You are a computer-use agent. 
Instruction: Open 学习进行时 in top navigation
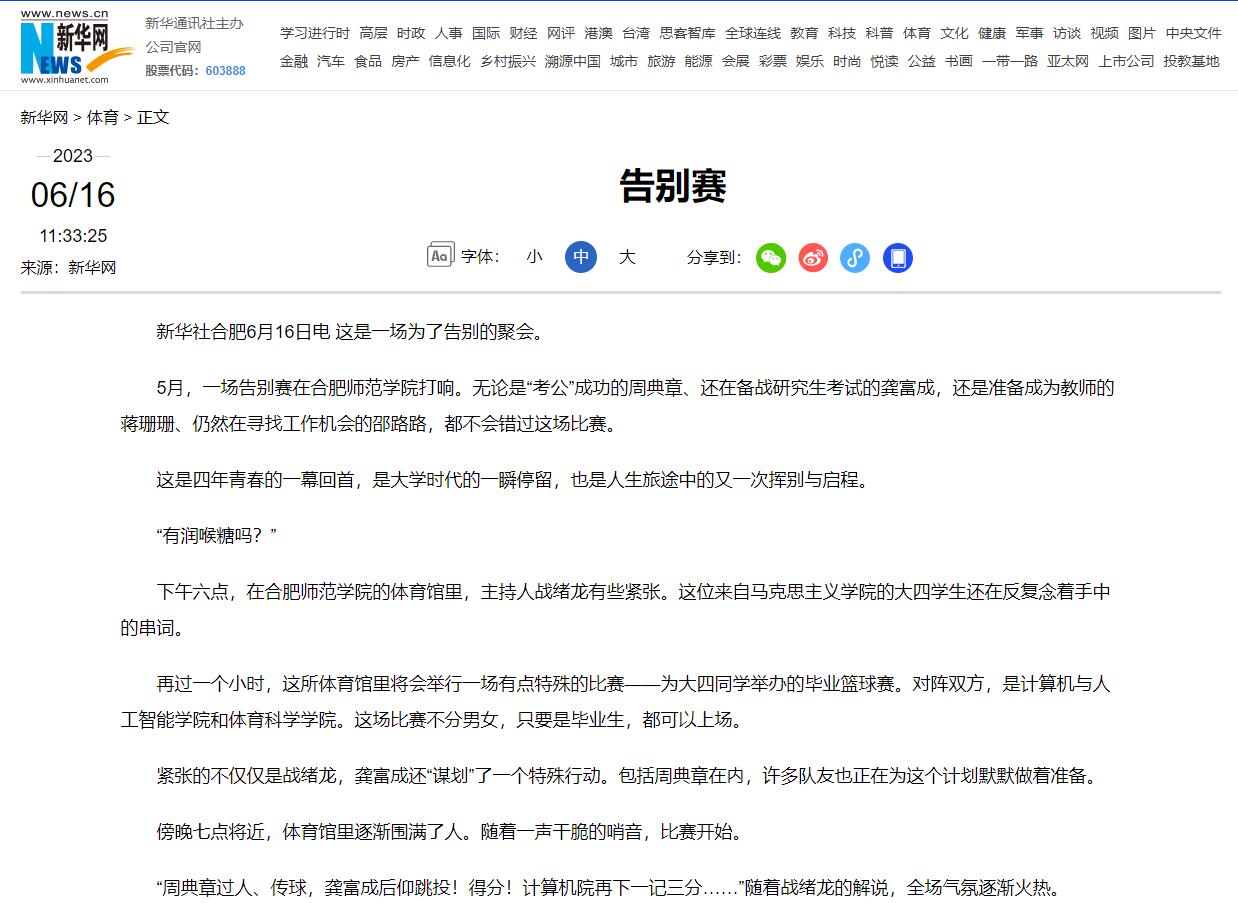point(315,33)
